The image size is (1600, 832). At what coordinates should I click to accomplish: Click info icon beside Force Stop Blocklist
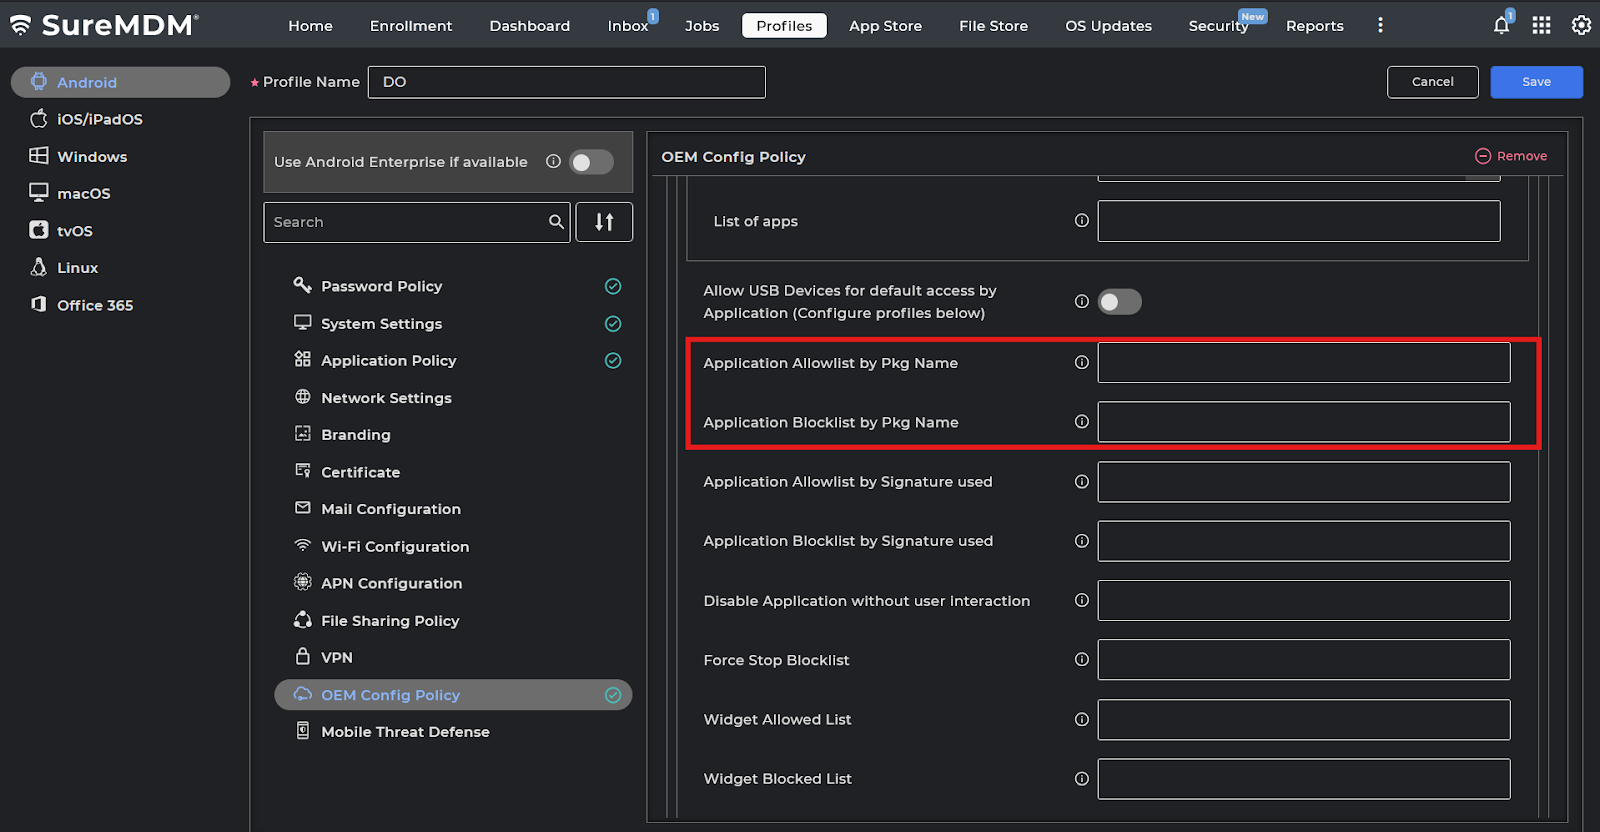coord(1081,660)
